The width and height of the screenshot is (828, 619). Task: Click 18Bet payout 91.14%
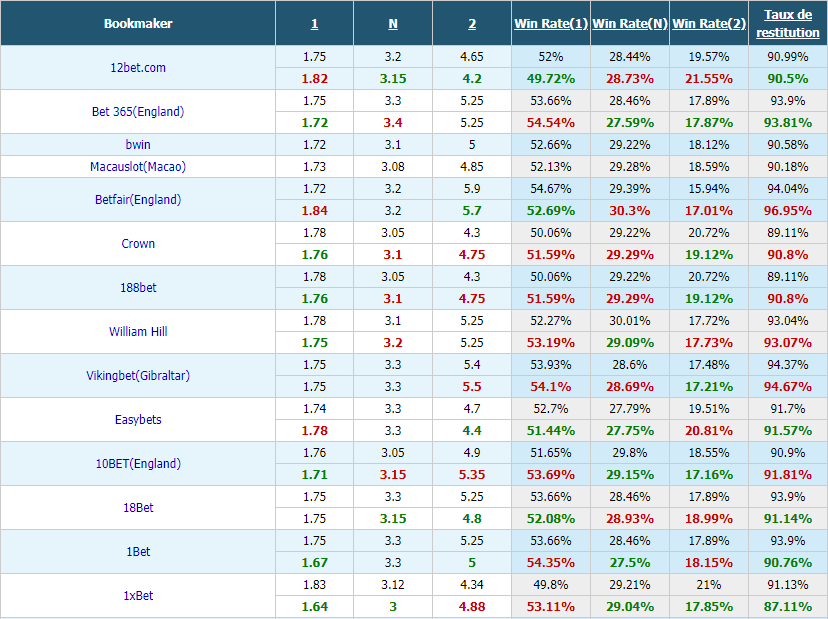tap(788, 519)
